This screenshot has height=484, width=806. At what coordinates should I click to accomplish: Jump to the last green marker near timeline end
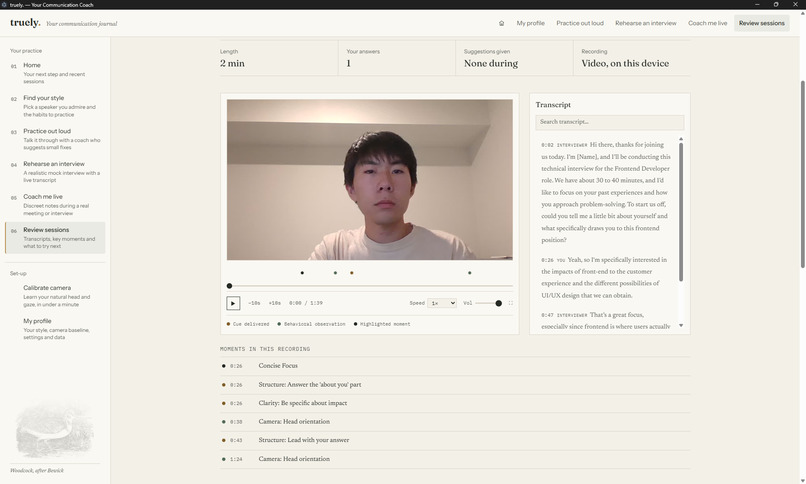pyautogui.click(x=469, y=273)
